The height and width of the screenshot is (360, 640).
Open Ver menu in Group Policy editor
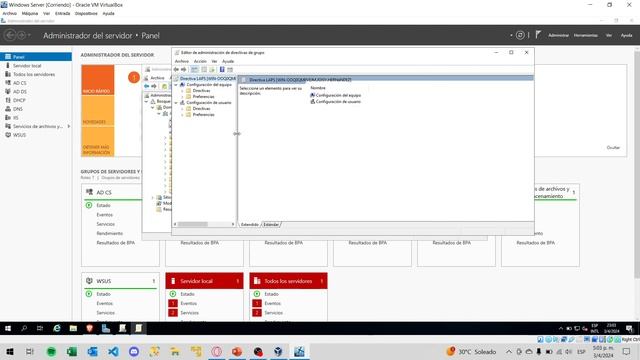pyautogui.click(x=214, y=61)
